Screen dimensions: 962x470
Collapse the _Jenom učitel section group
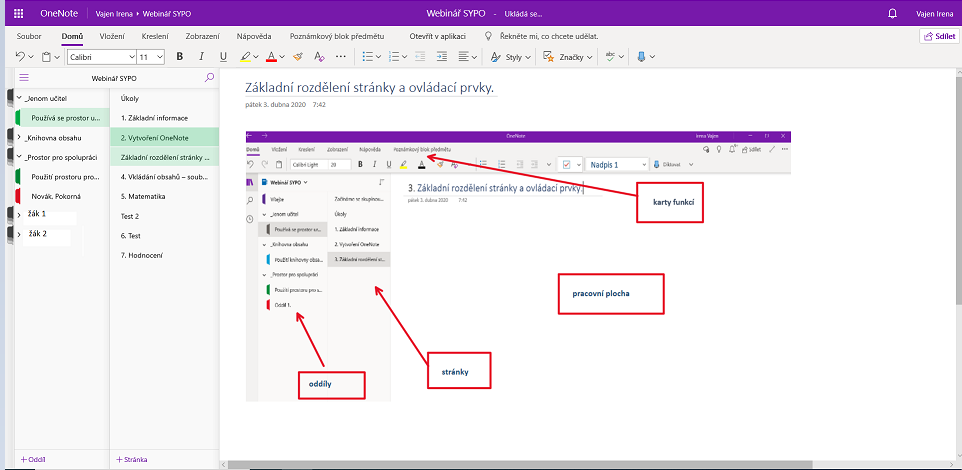(19, 98)
